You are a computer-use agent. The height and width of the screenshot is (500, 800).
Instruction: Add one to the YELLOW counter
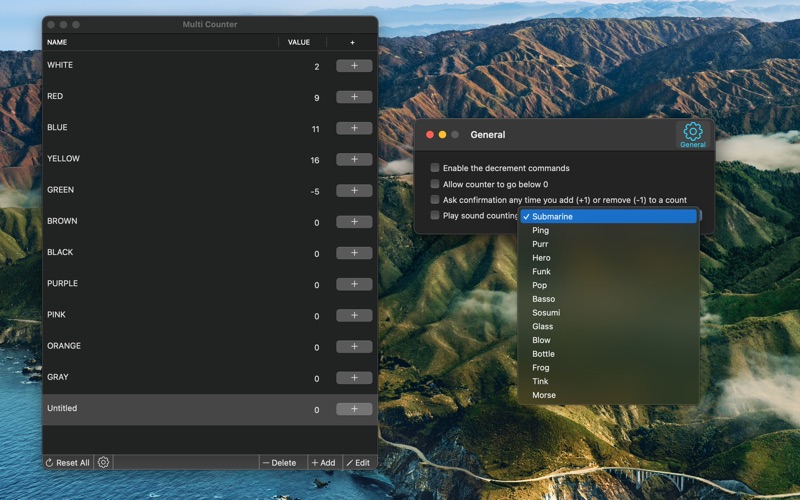tap(354, 159)
